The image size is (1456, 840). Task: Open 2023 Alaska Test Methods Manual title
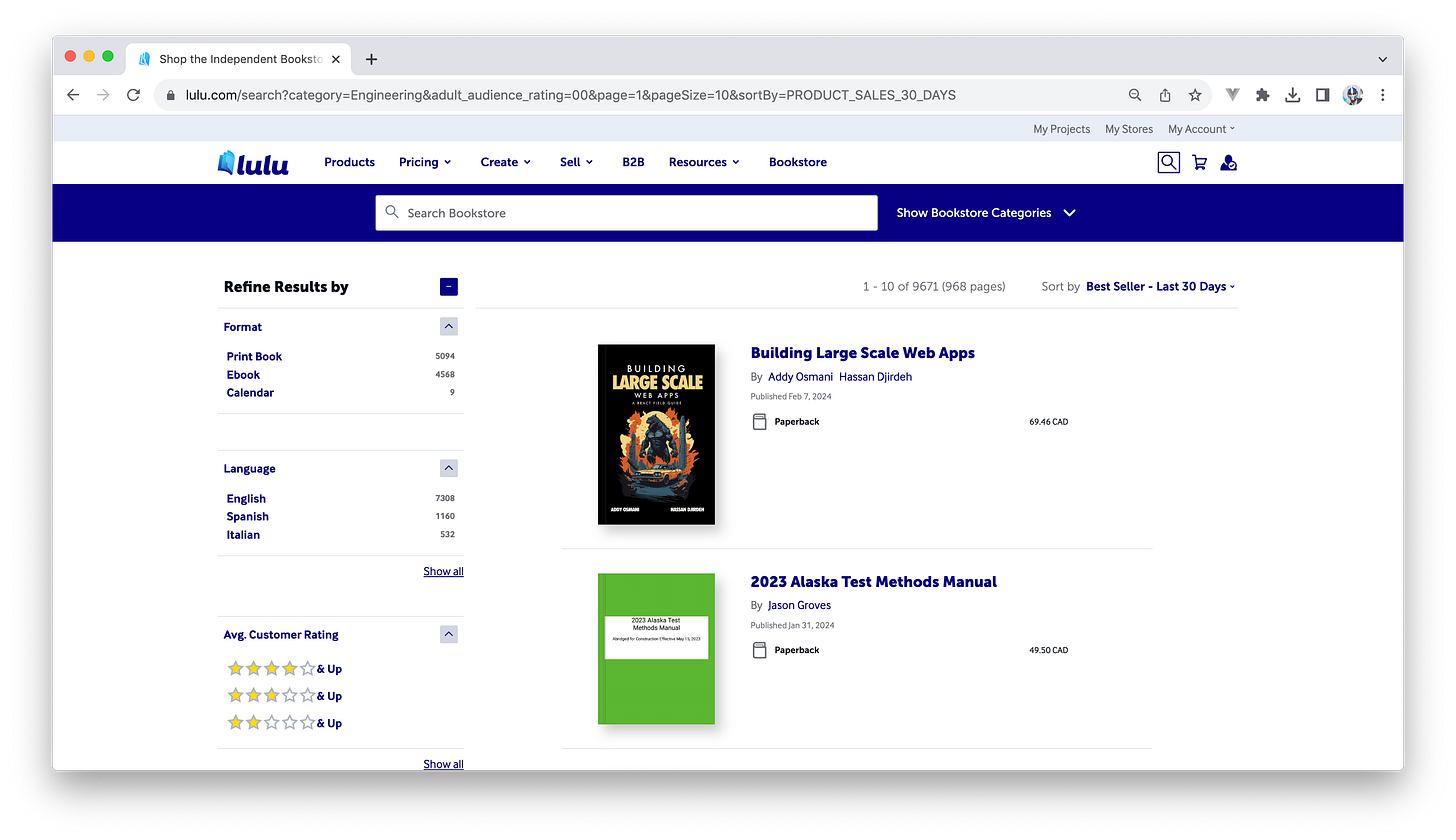[x=873, y=582]
